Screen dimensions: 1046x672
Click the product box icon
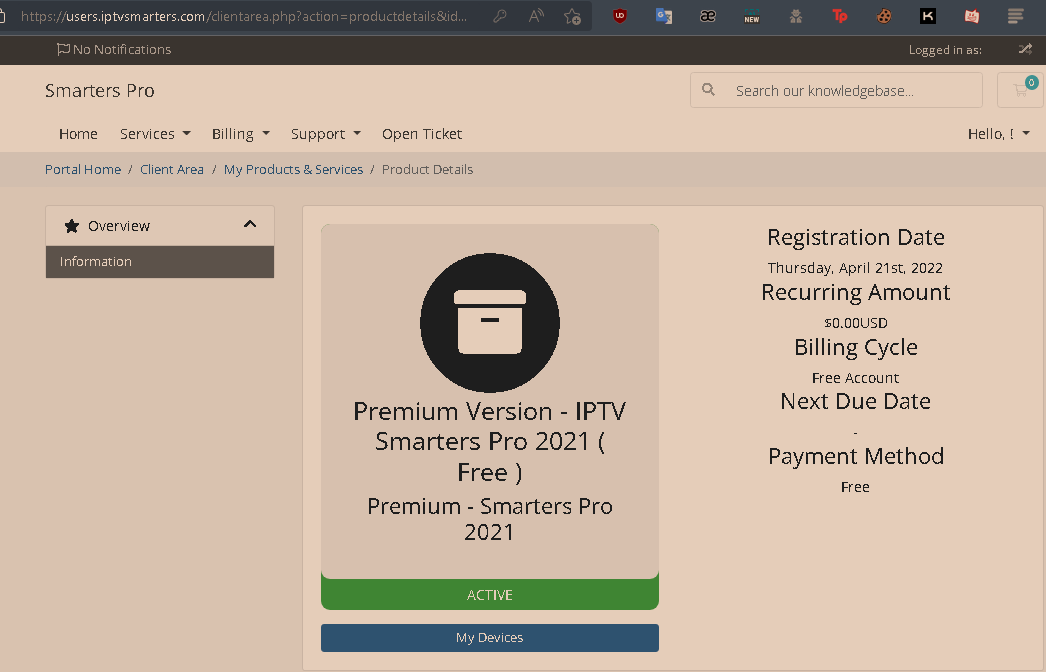[x=490, y=322]
